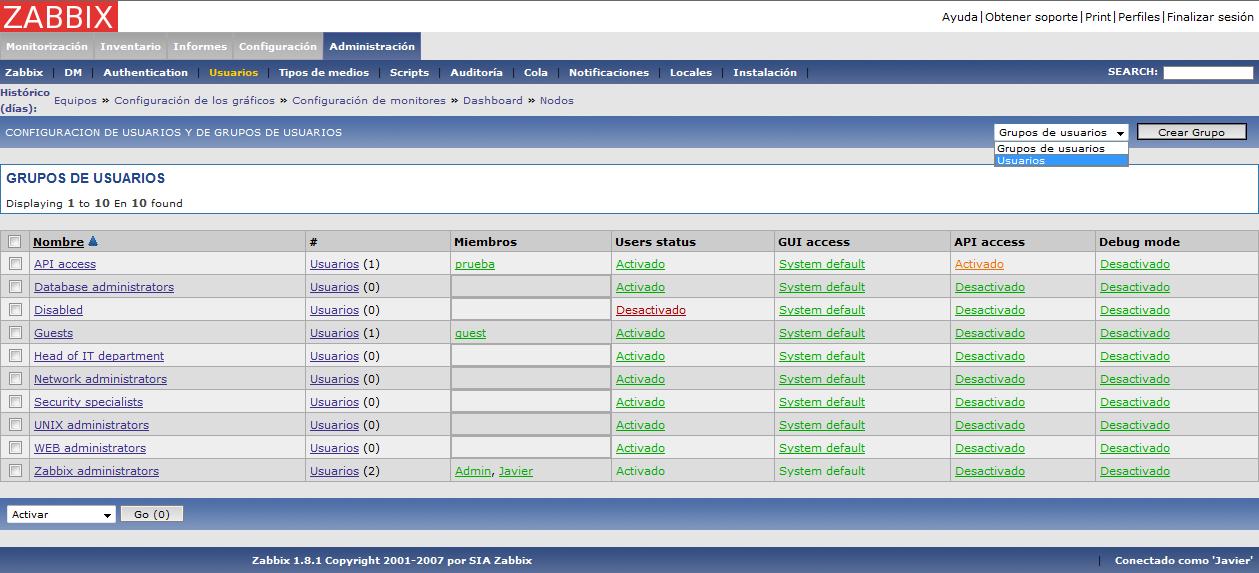This screenshot has height=573, width=1259.
Task: Toggle checkbox for Zabbix administrators row
Action: [x=15, y=471]
